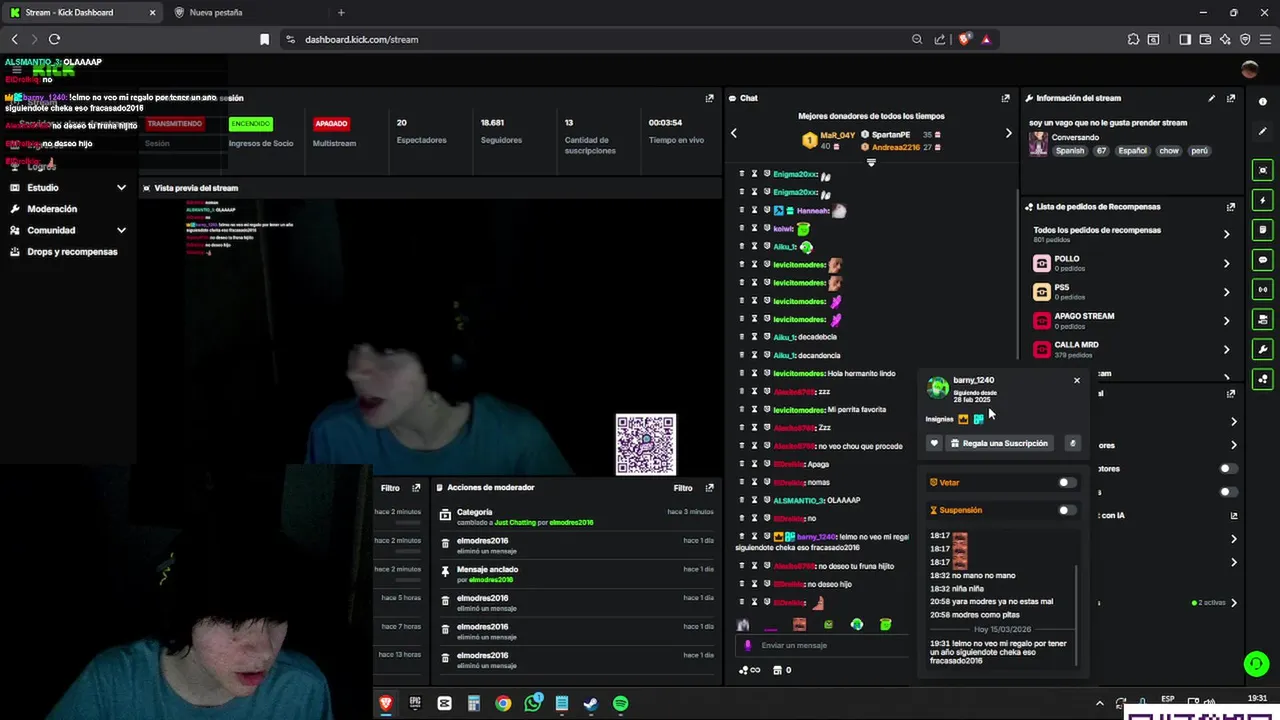Toggle the document sidebar icon
This screenshot has height=720, width=1280.
[1263, 230]
